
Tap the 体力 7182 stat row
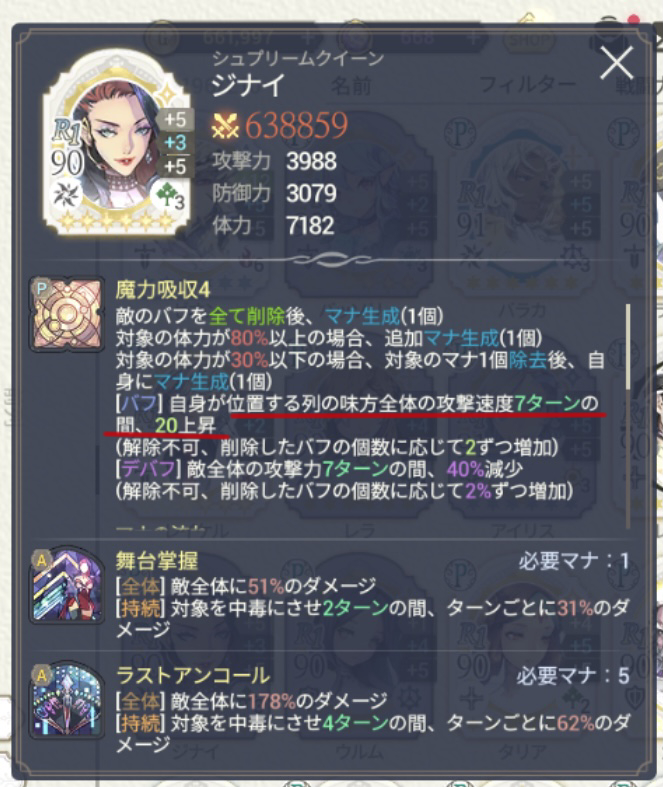click(274, 225)
